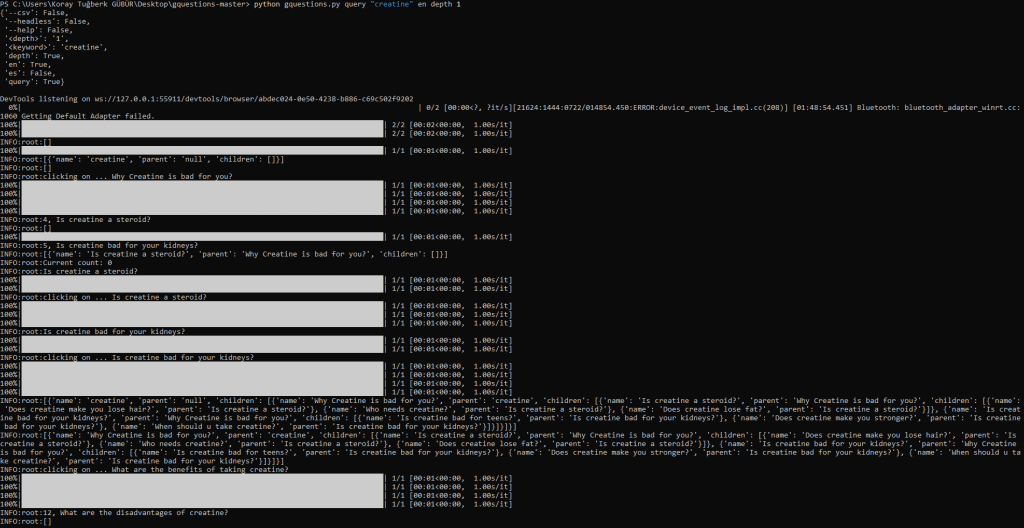Click the '--csv': False option line

(36, 13)
